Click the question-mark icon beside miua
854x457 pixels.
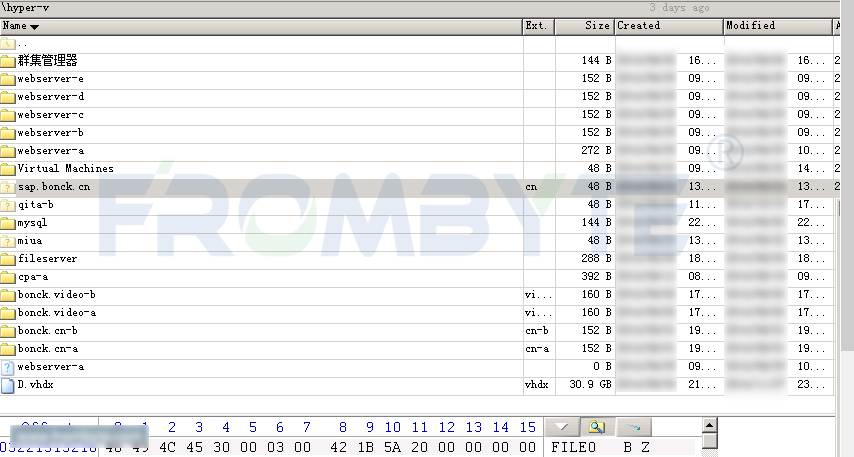(x=8, y=241)
